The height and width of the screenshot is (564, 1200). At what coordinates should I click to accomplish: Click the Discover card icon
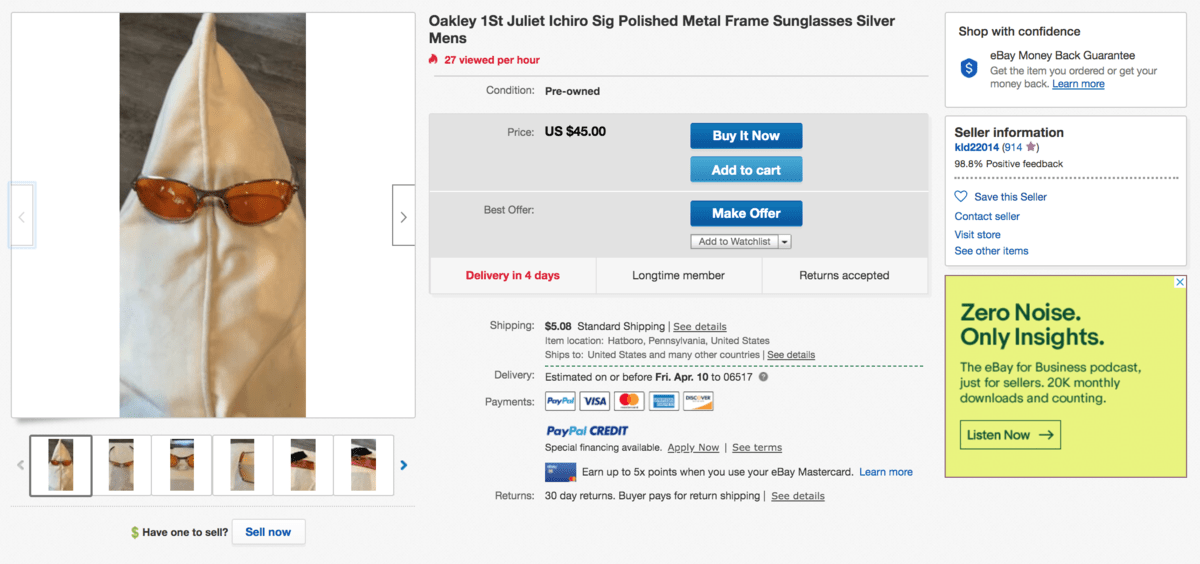pyautogui.click(x=697, y=402)
